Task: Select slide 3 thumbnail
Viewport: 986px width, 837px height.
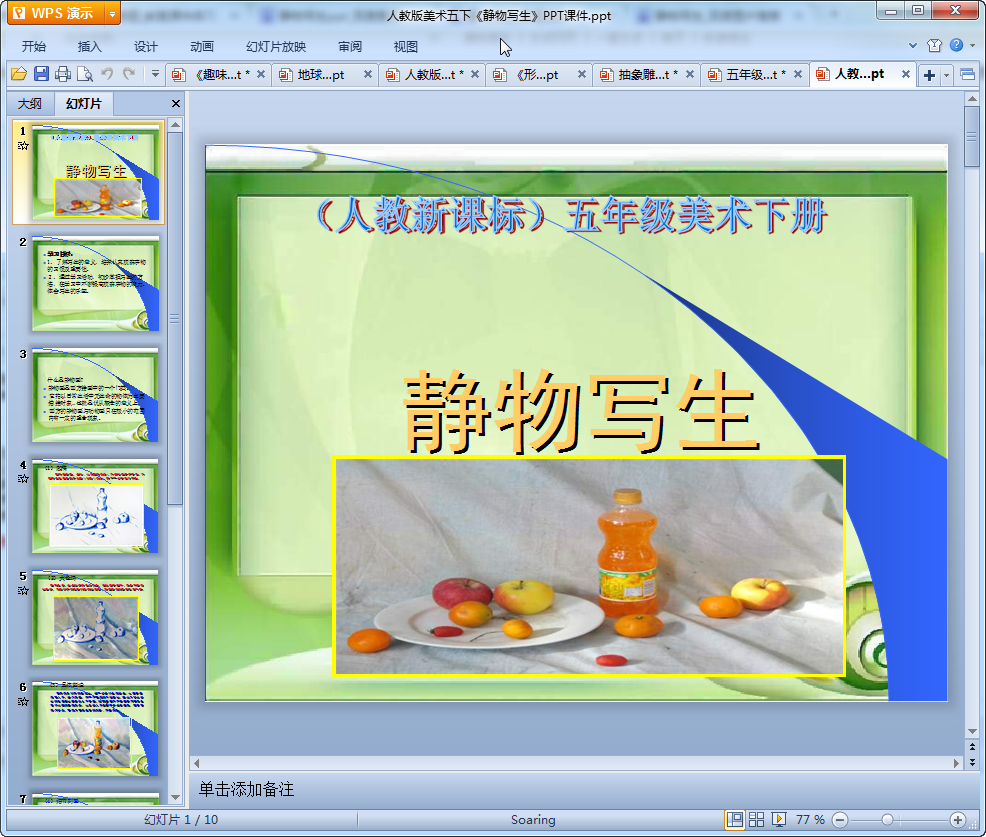Action: [96, 395]
